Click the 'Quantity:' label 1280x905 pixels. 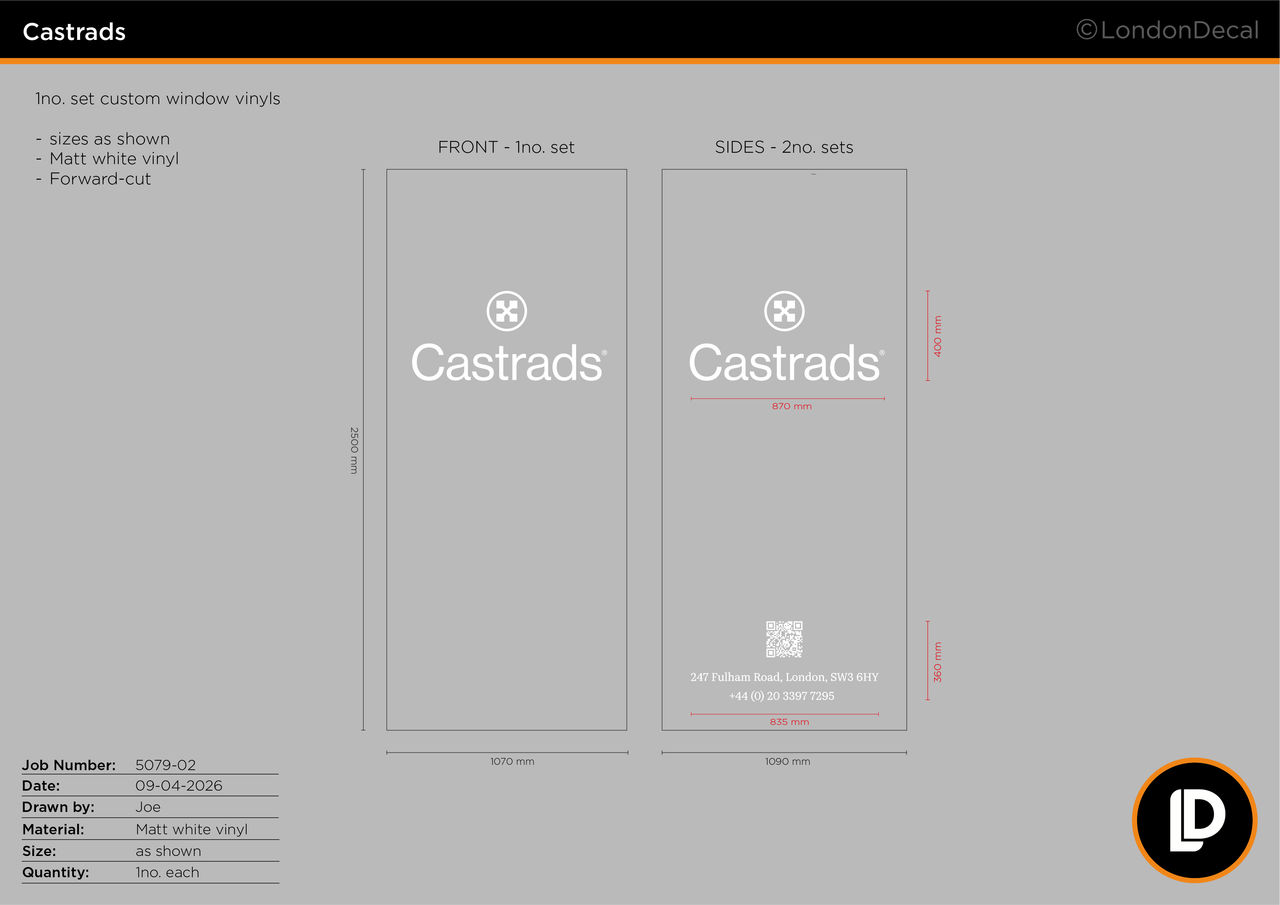[56, 872]
